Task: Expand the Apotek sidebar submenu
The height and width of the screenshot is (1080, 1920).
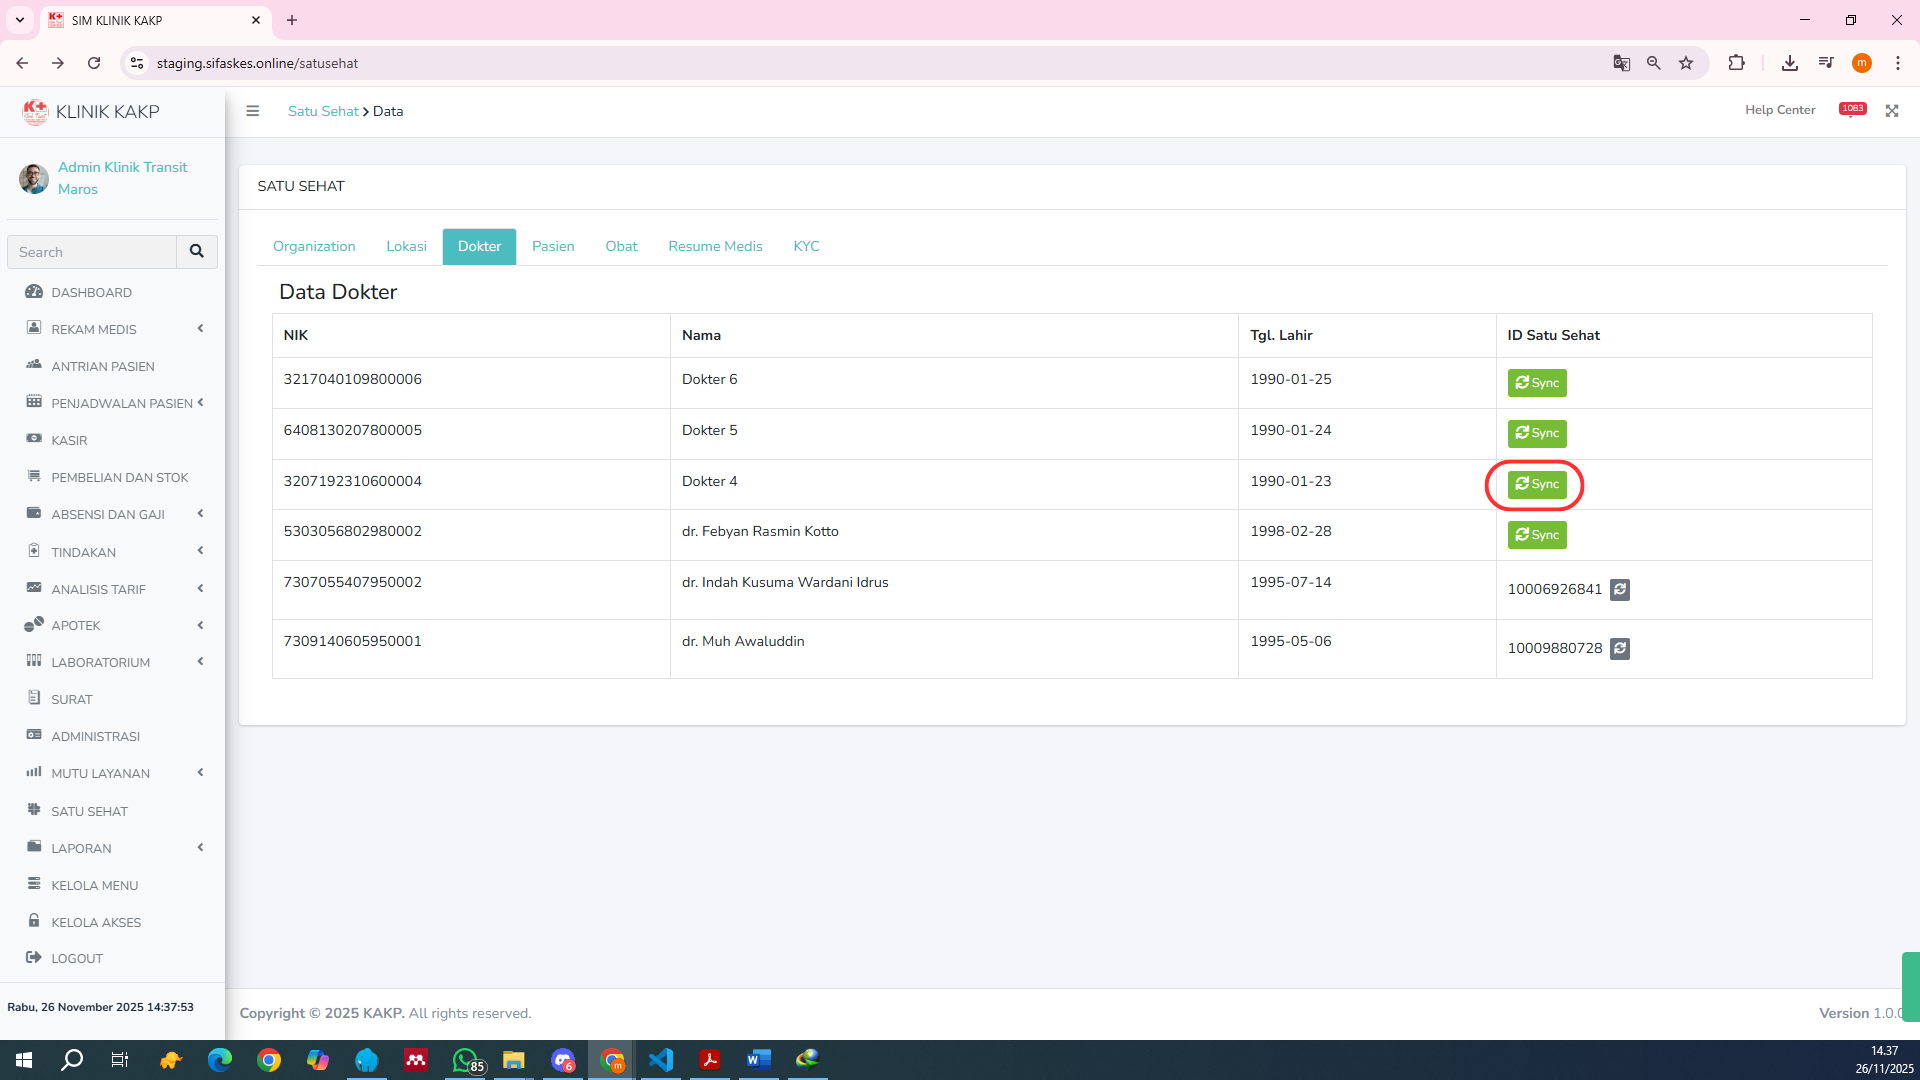Action: coord(76,625)
